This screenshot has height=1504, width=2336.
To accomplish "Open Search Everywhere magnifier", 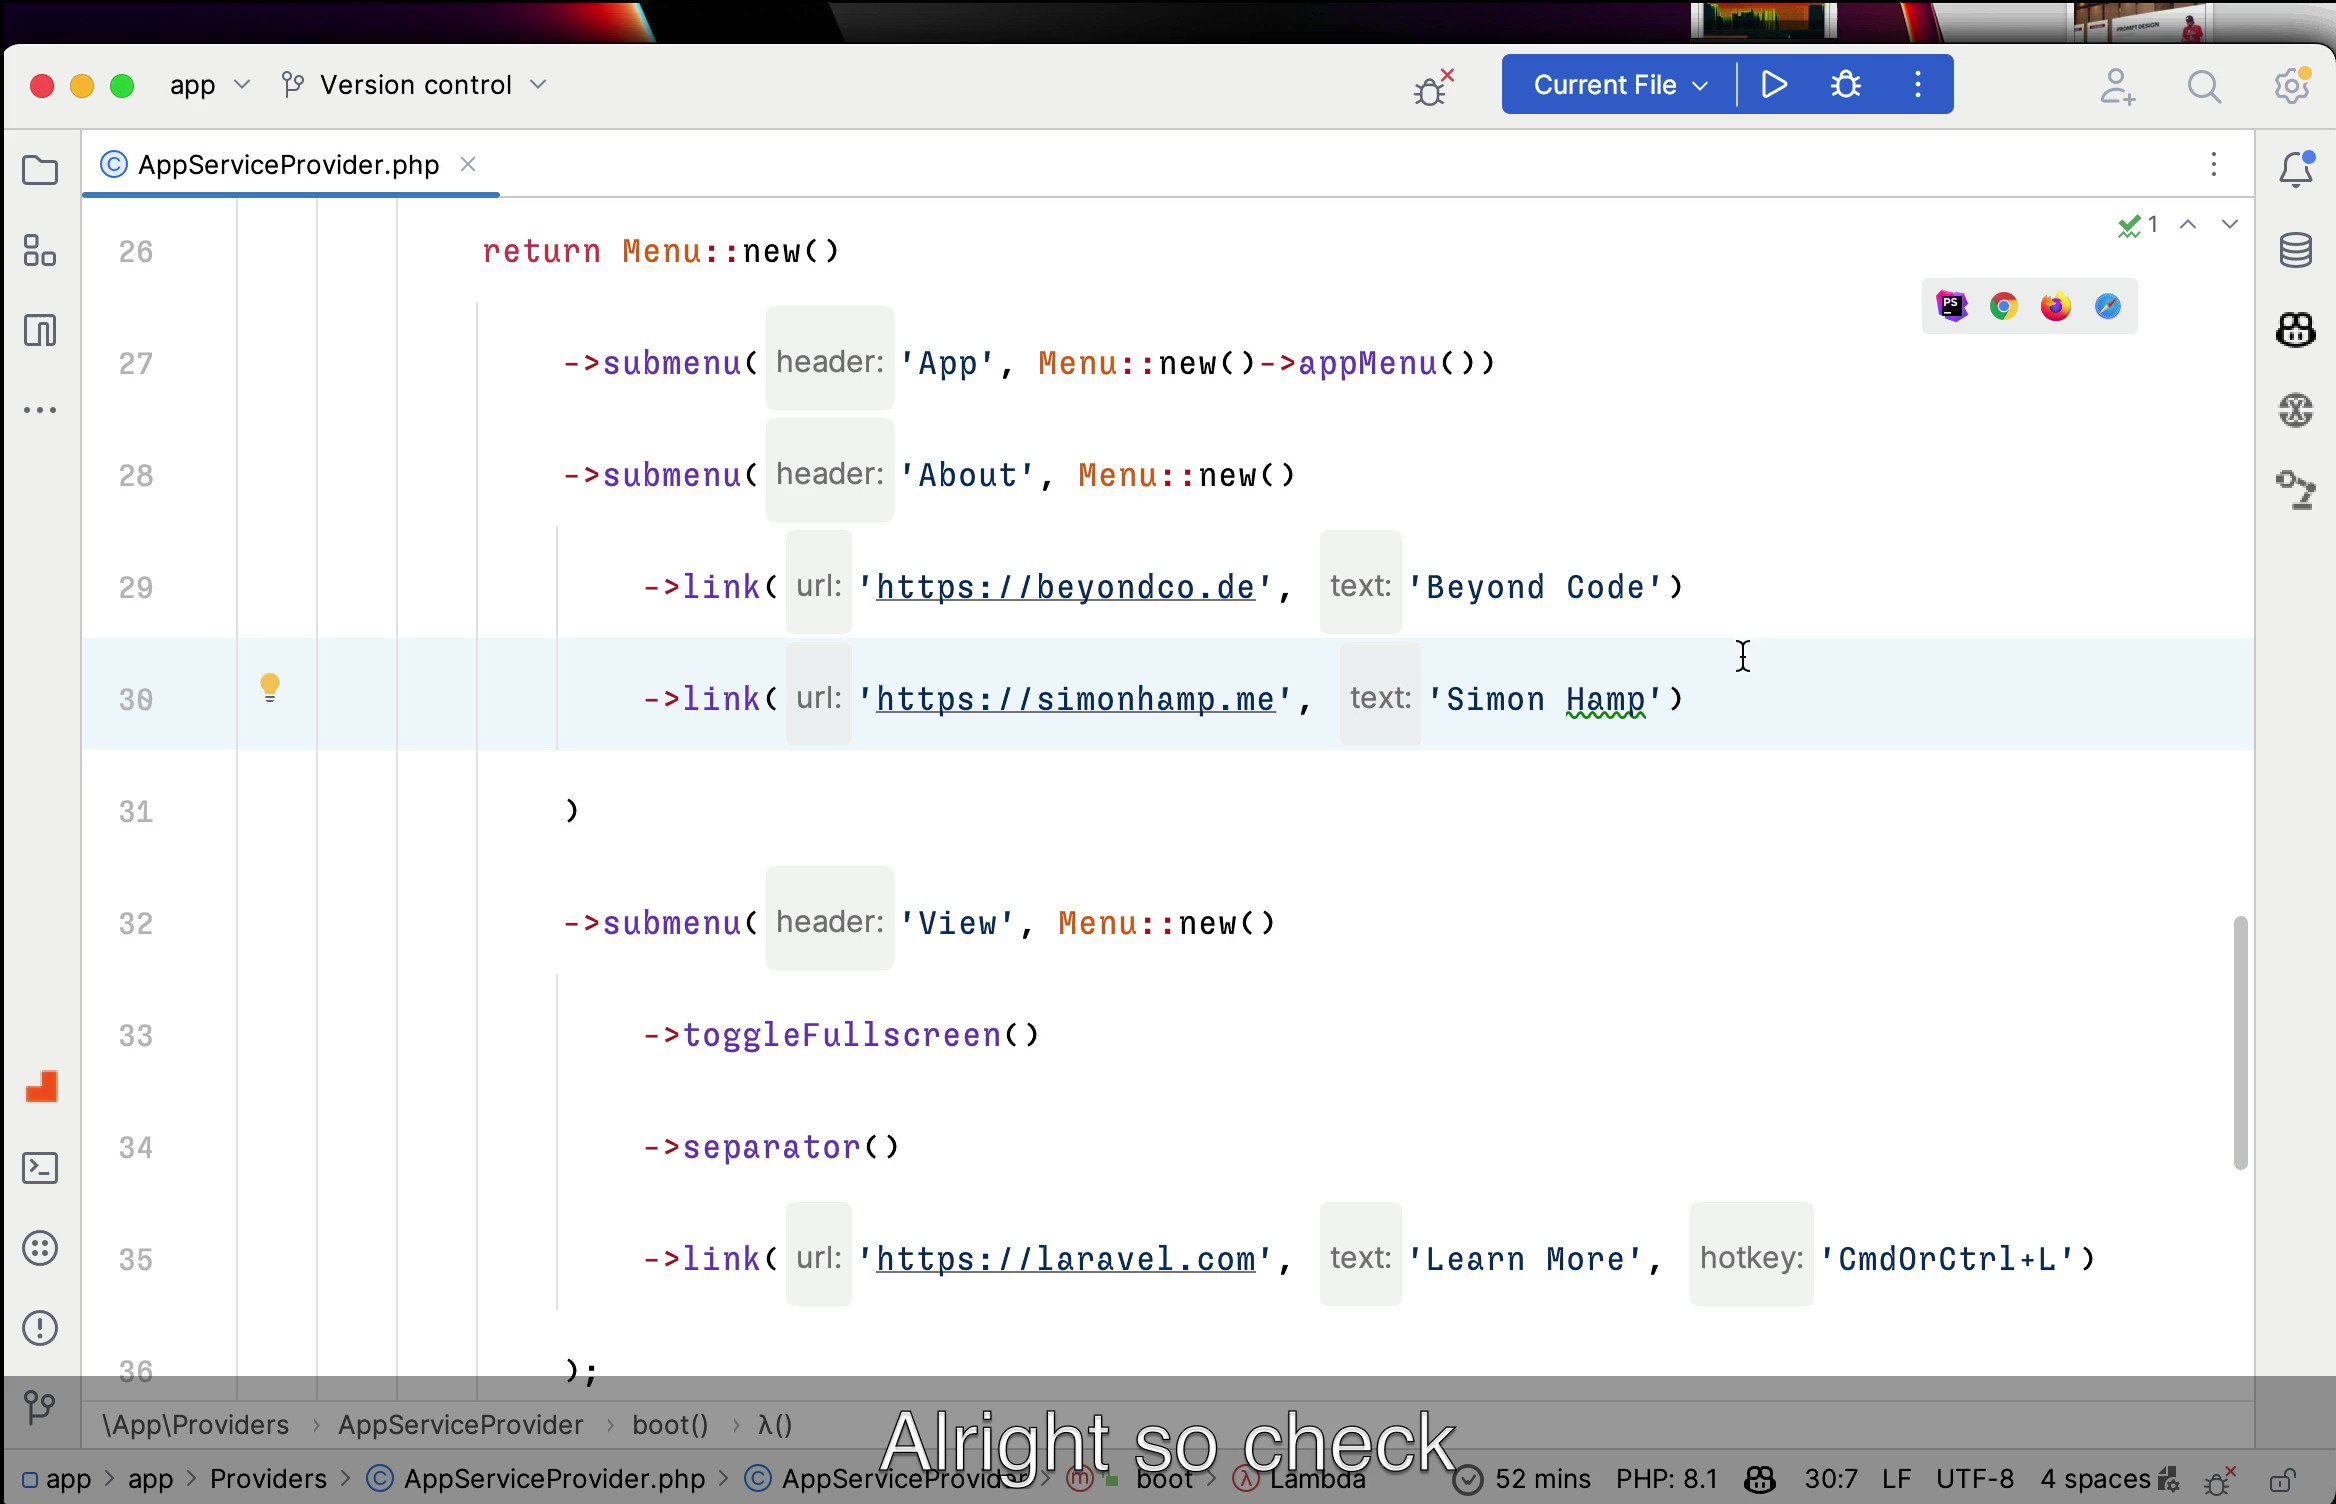I will tap(2204, 86).
